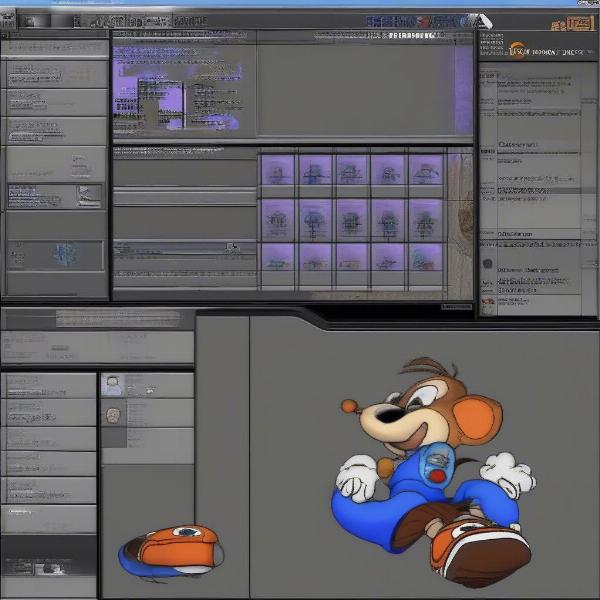The image size is (600, 600).
Task: Select the empty dark cell below the face thumbnail
Action: (114, 437)
